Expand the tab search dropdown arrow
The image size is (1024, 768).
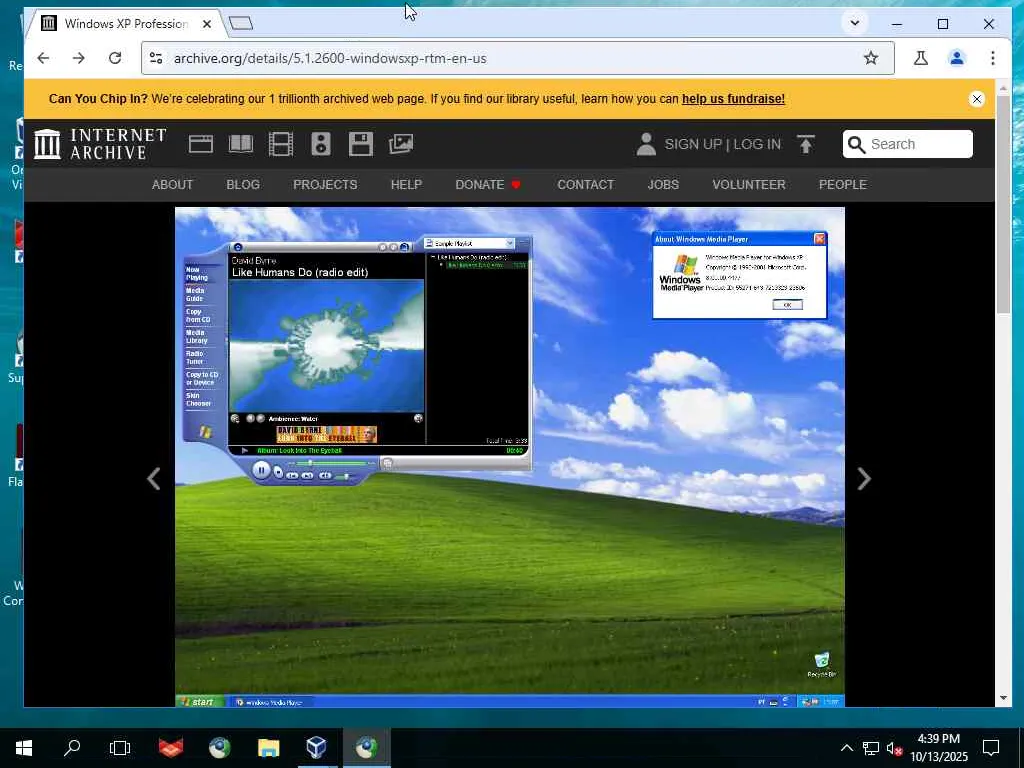click(x=854, y=24)
